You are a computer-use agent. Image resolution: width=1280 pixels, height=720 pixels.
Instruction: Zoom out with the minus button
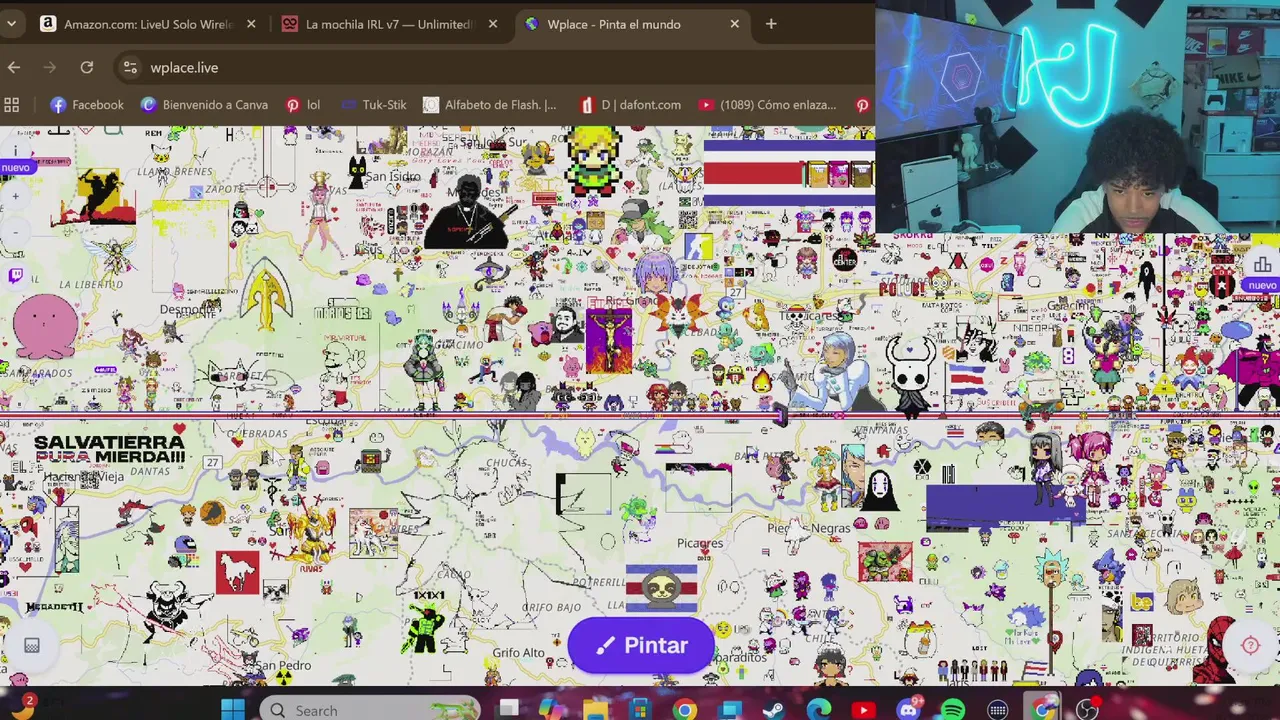coord(15,232)
